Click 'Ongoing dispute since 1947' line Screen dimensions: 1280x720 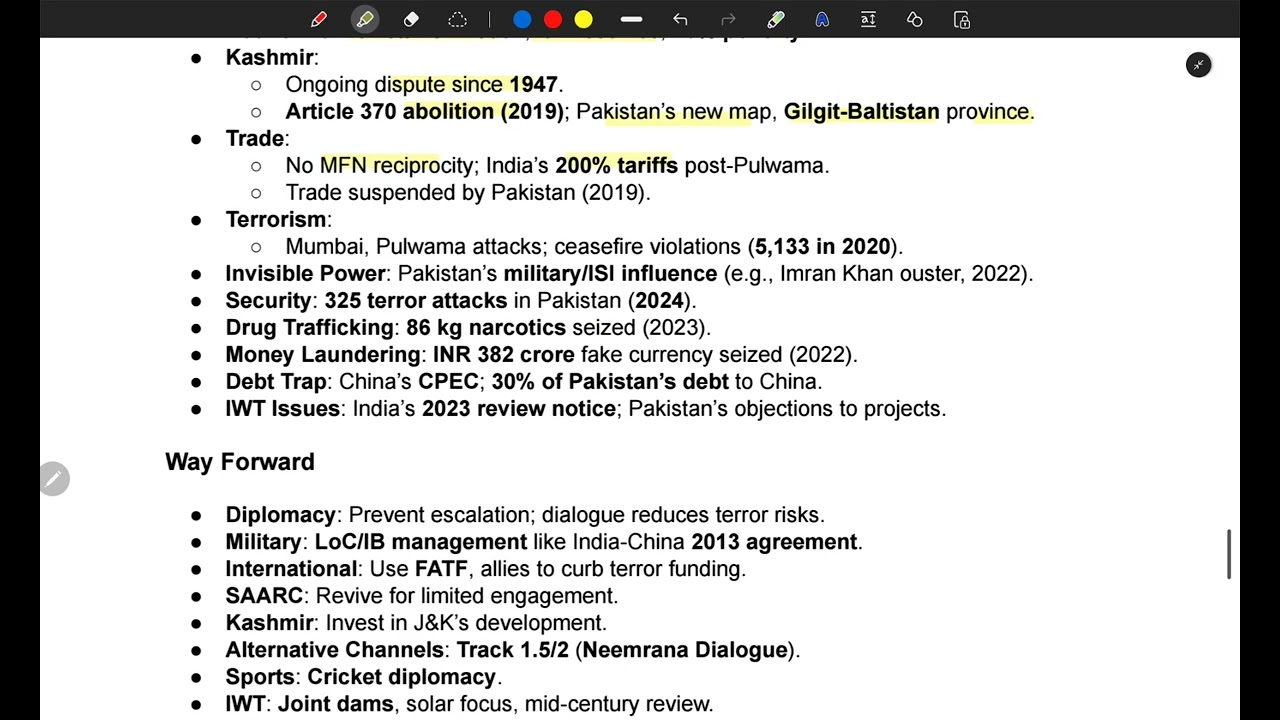click(424, 85)
